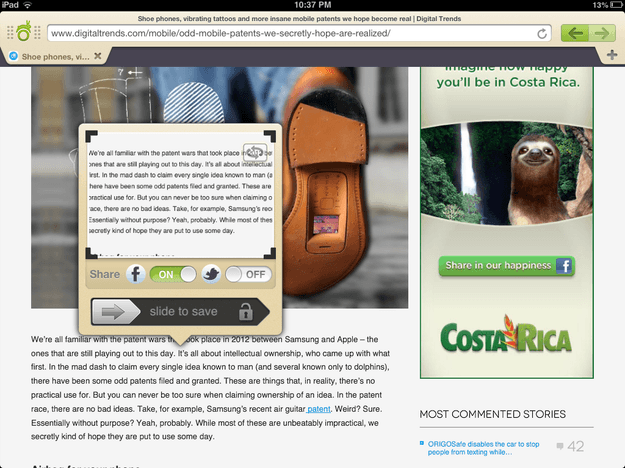Tap the green Springpad bird logo icon
625x468 pixels.
tap(24, 32)
